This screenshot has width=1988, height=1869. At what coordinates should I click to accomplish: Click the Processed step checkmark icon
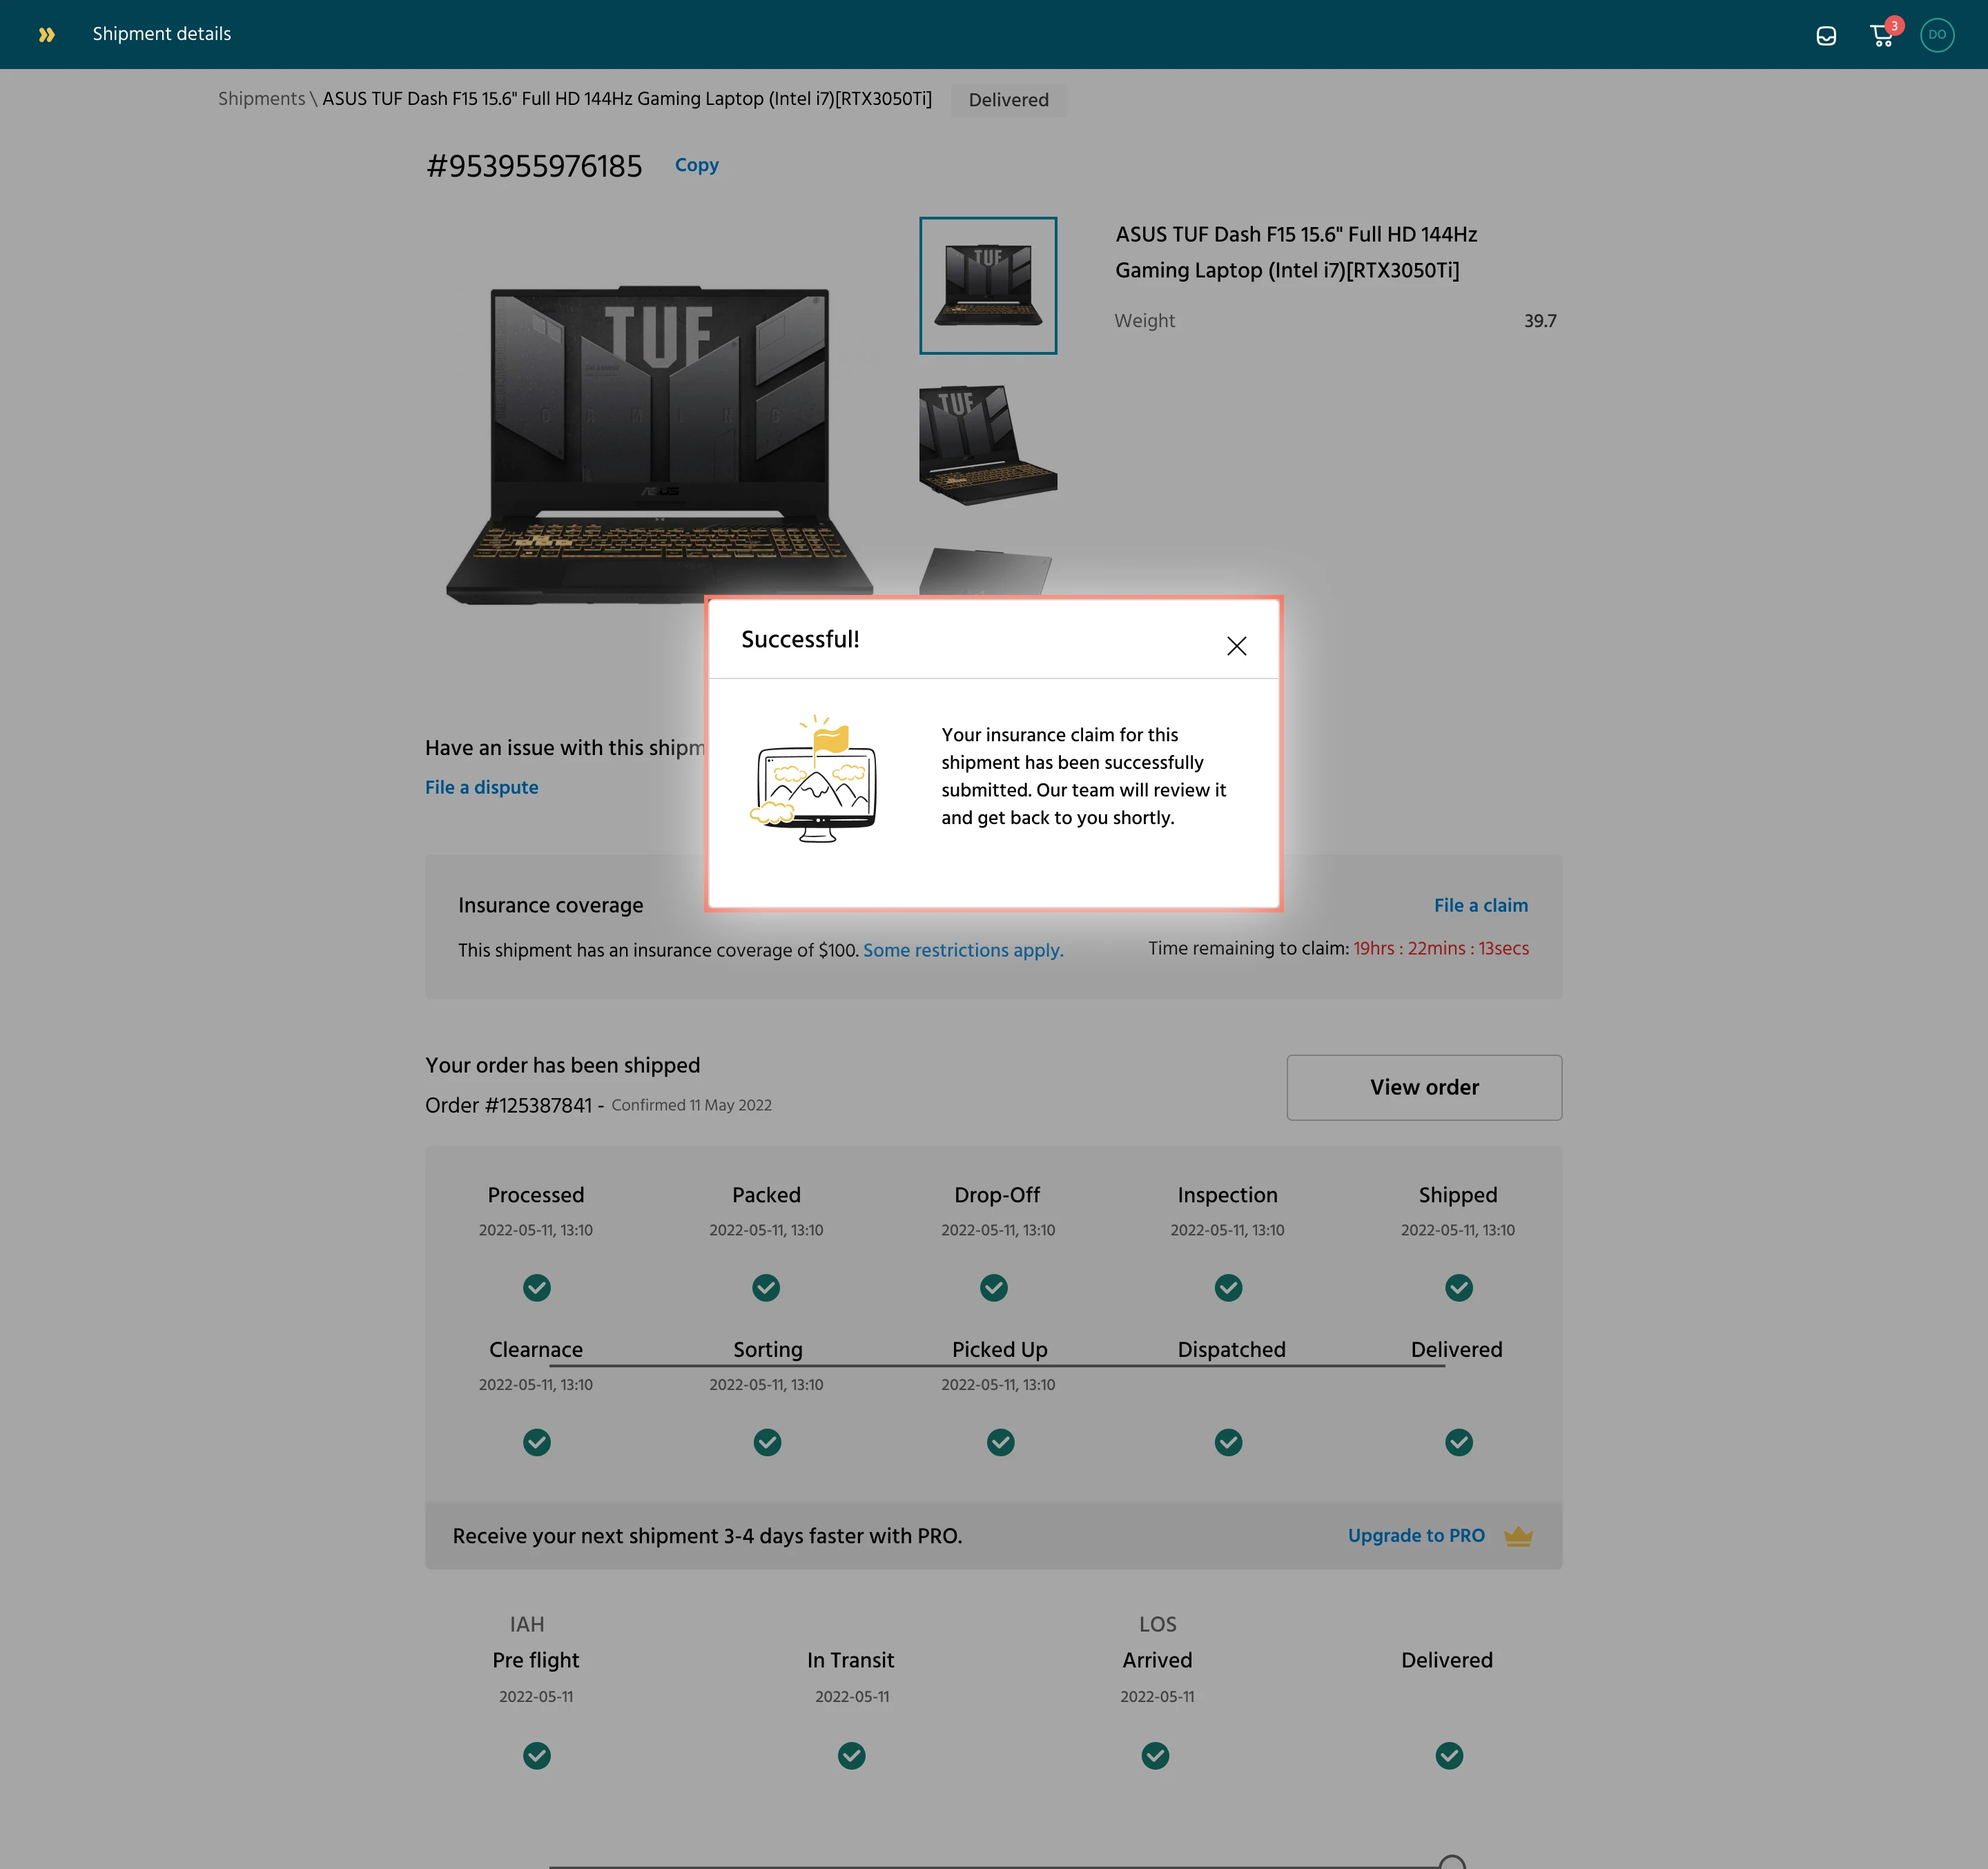536,1287
